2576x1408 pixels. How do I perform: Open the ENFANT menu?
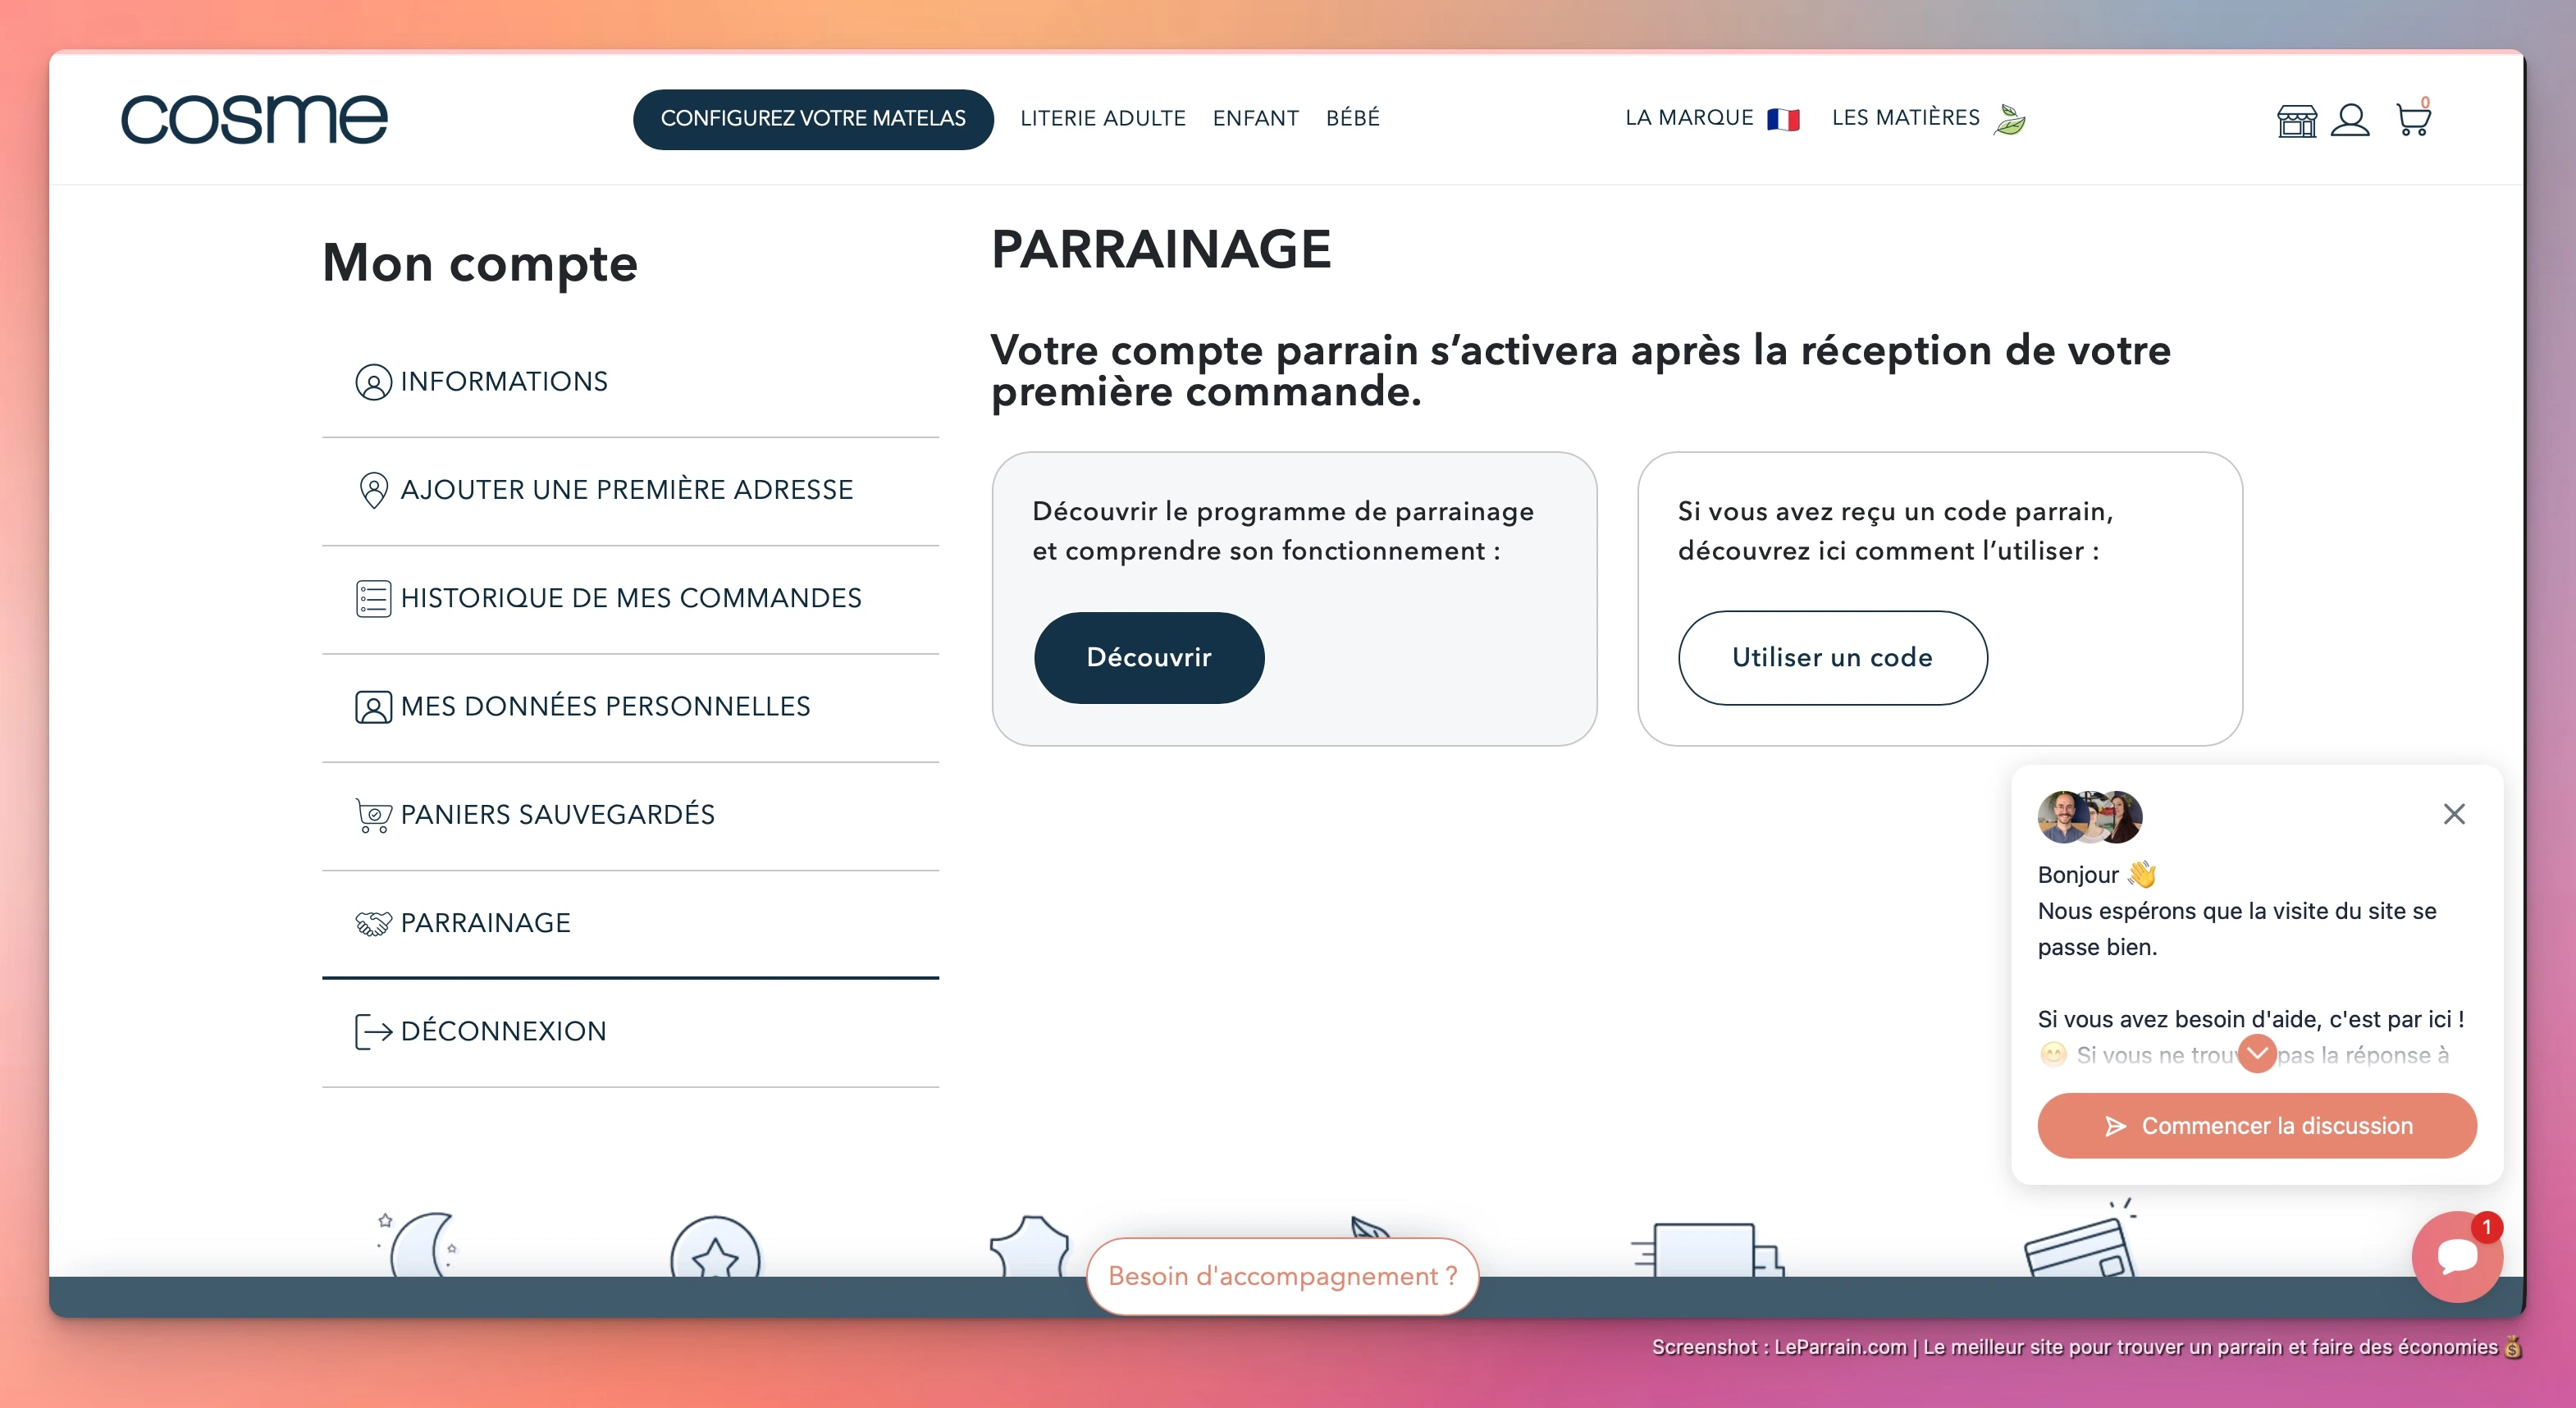click(1256, 118)
